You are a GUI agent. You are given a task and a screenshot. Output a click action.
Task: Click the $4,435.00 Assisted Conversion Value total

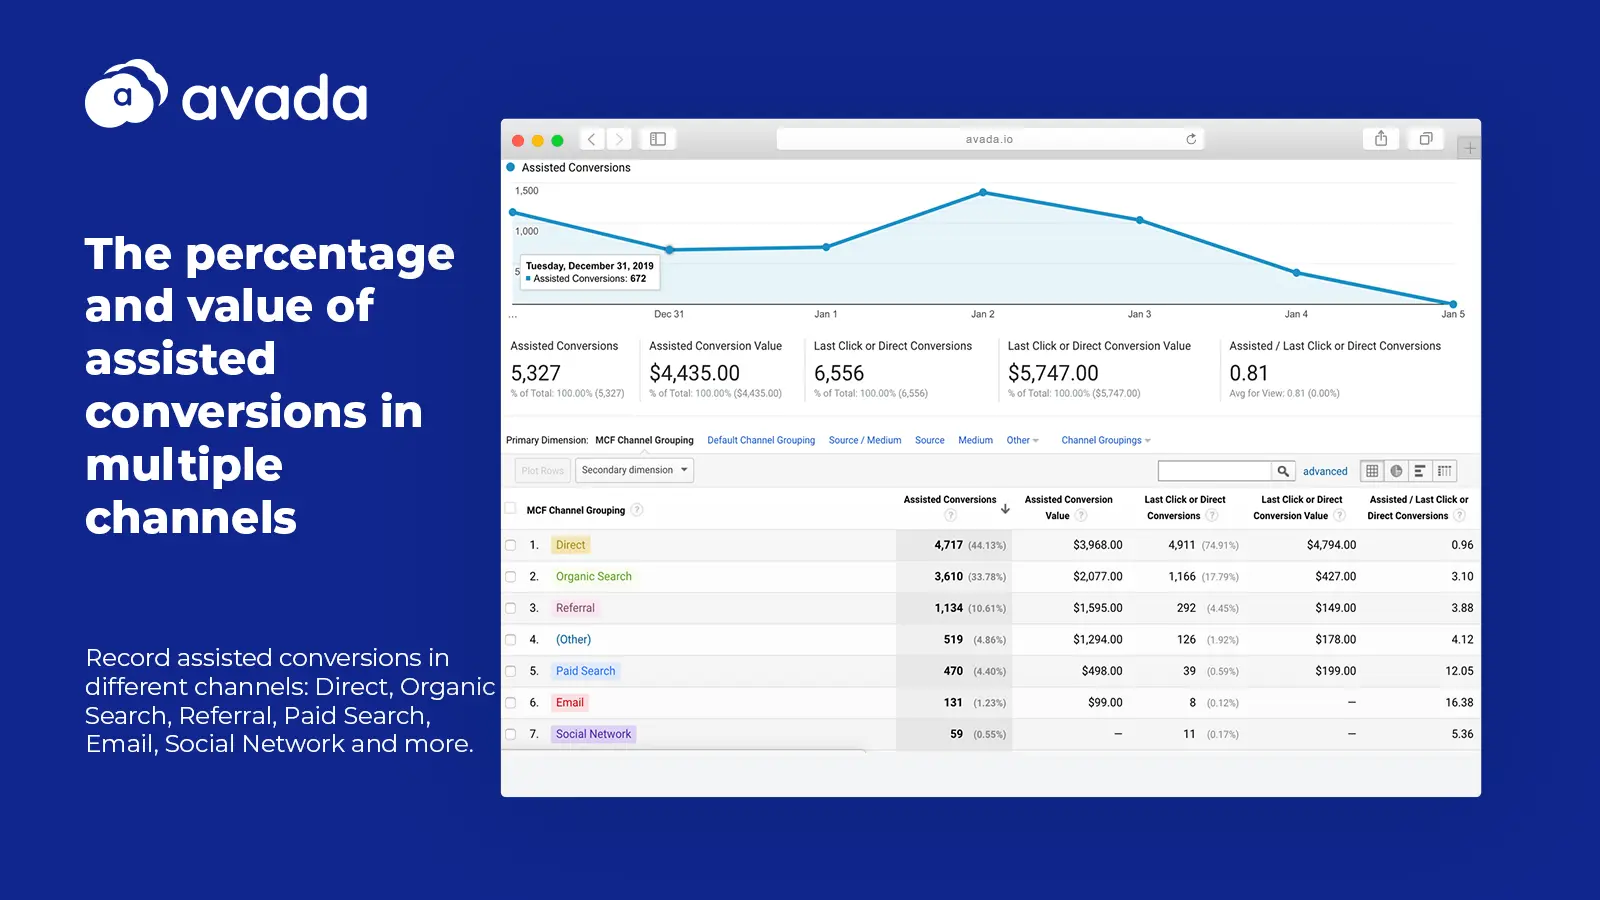click(x=695, y=373)
